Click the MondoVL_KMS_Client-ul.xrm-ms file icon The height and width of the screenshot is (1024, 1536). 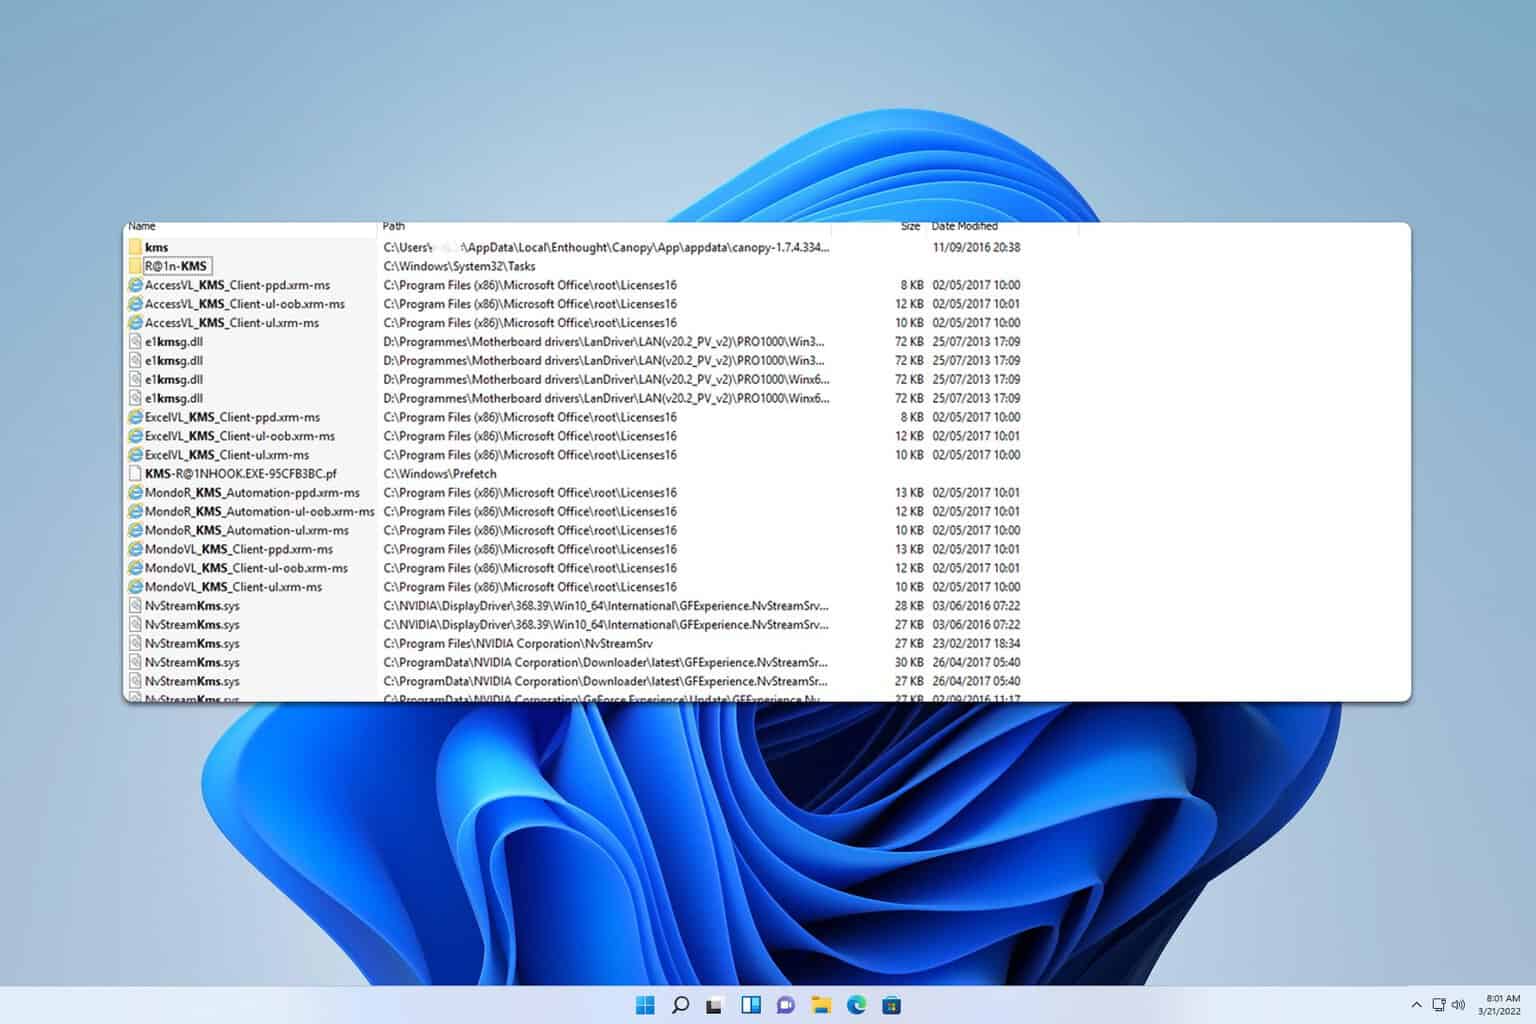point(135,587)
